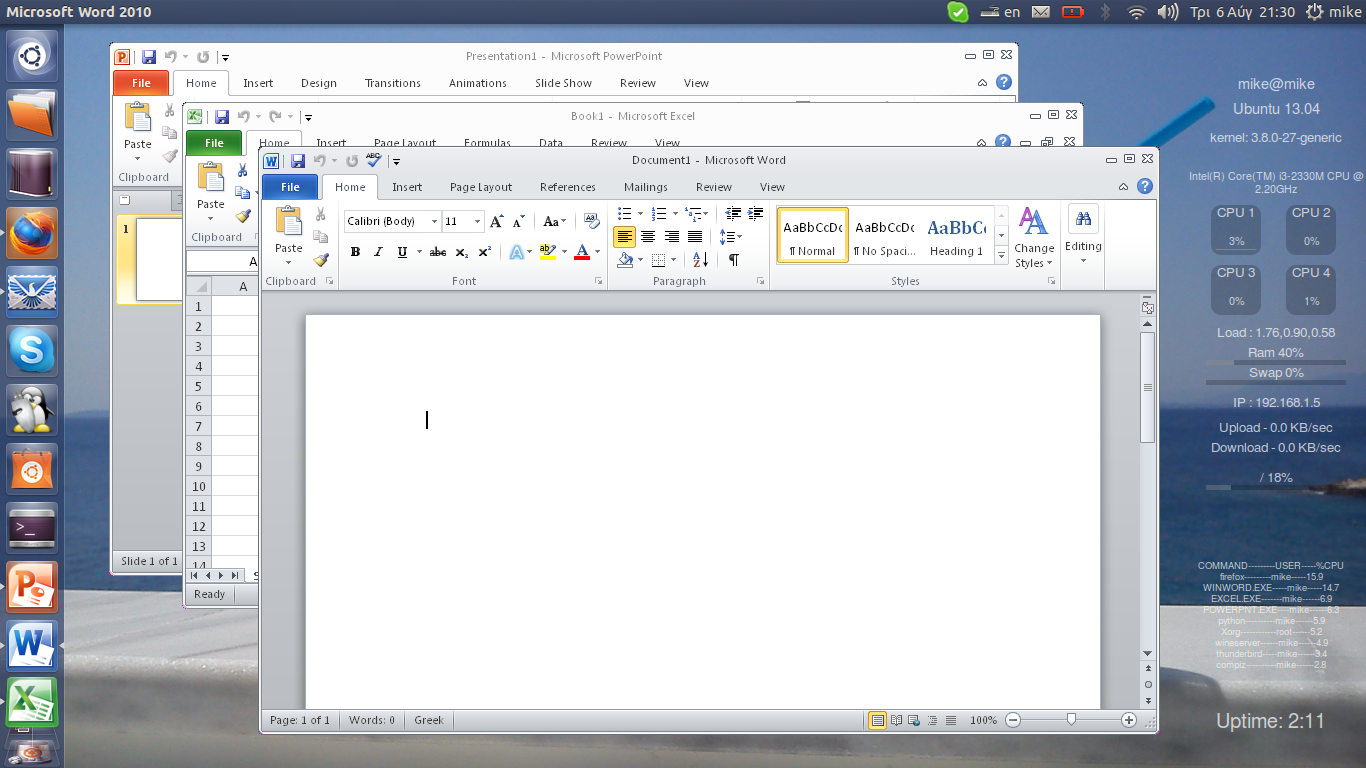Click the Page: 1 of 1 status indicator
This screenshot has width=1366, height=768.
pos(300,720)
